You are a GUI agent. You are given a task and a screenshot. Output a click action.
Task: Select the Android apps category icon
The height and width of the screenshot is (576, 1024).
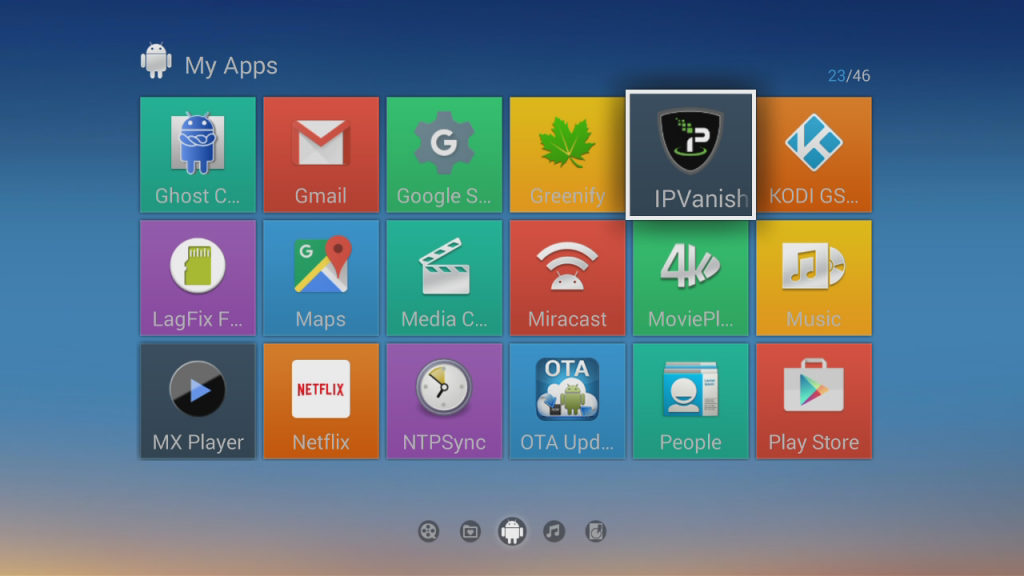(512, 532)
